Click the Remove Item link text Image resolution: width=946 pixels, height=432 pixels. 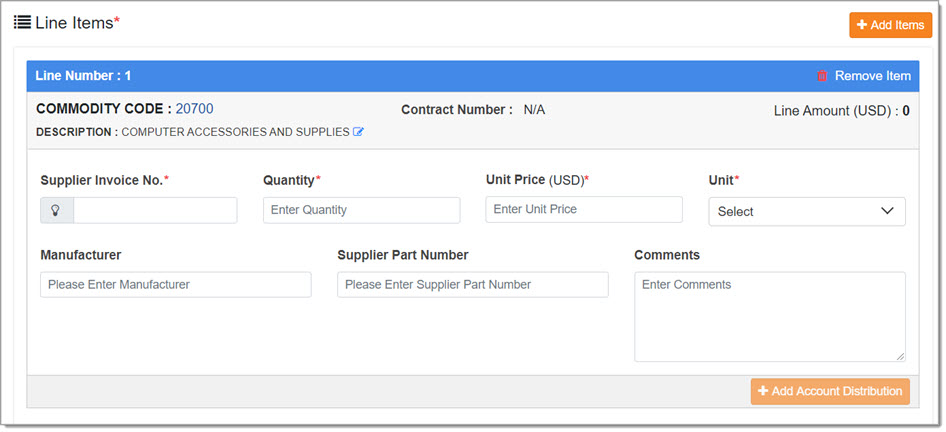coord(872,76)
